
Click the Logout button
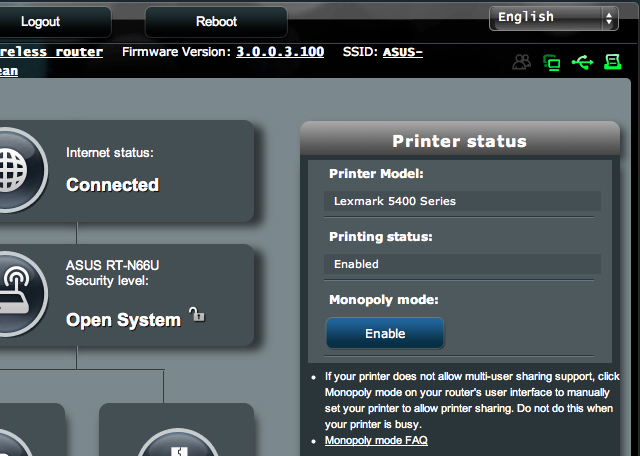pyautogui.click(x=55, y=22)
